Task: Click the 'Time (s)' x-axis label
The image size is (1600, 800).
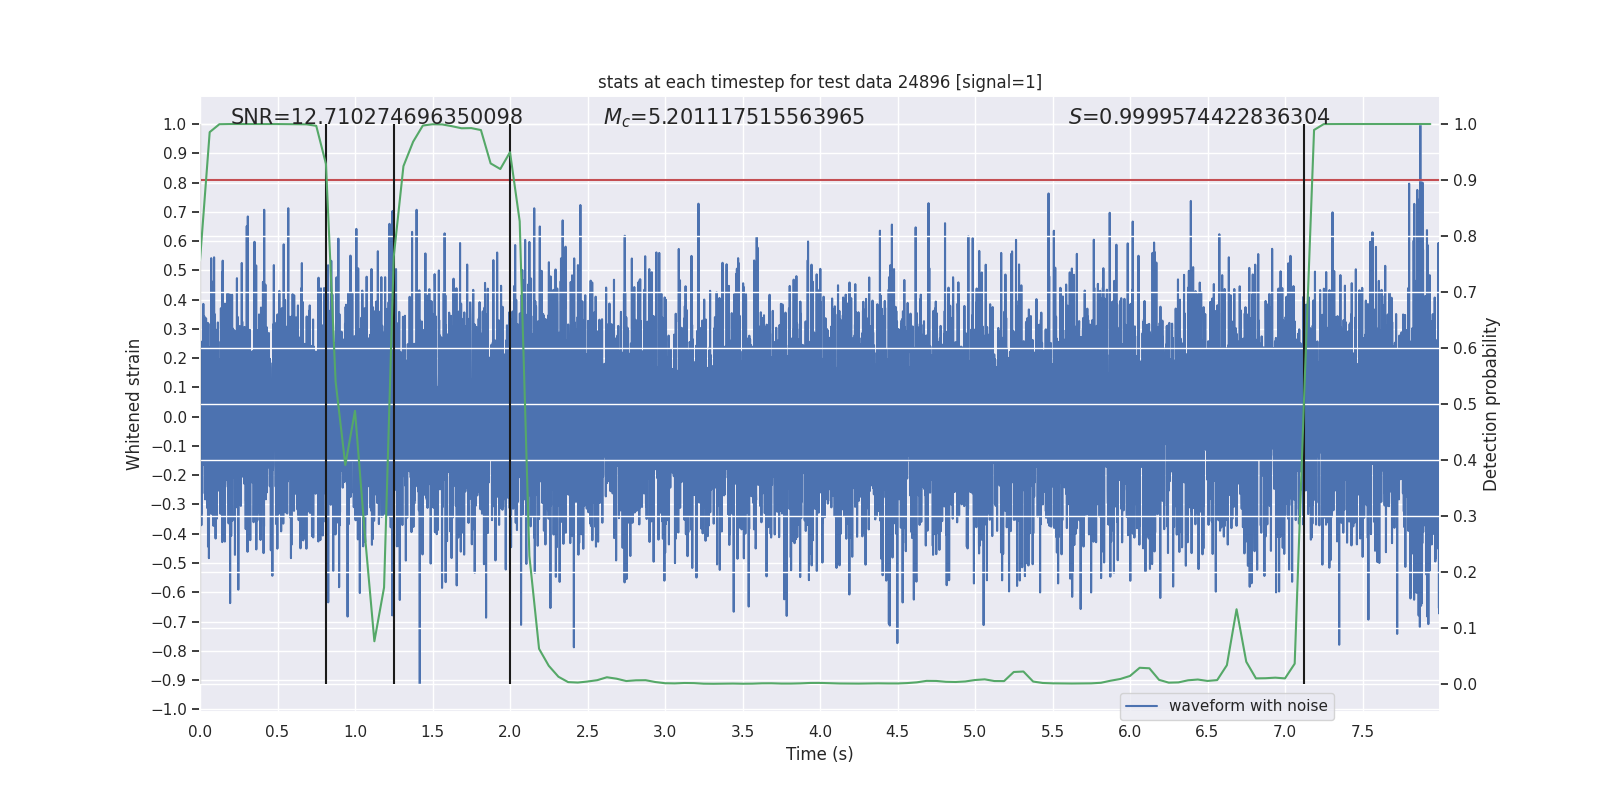Action: tap(820, 754)
